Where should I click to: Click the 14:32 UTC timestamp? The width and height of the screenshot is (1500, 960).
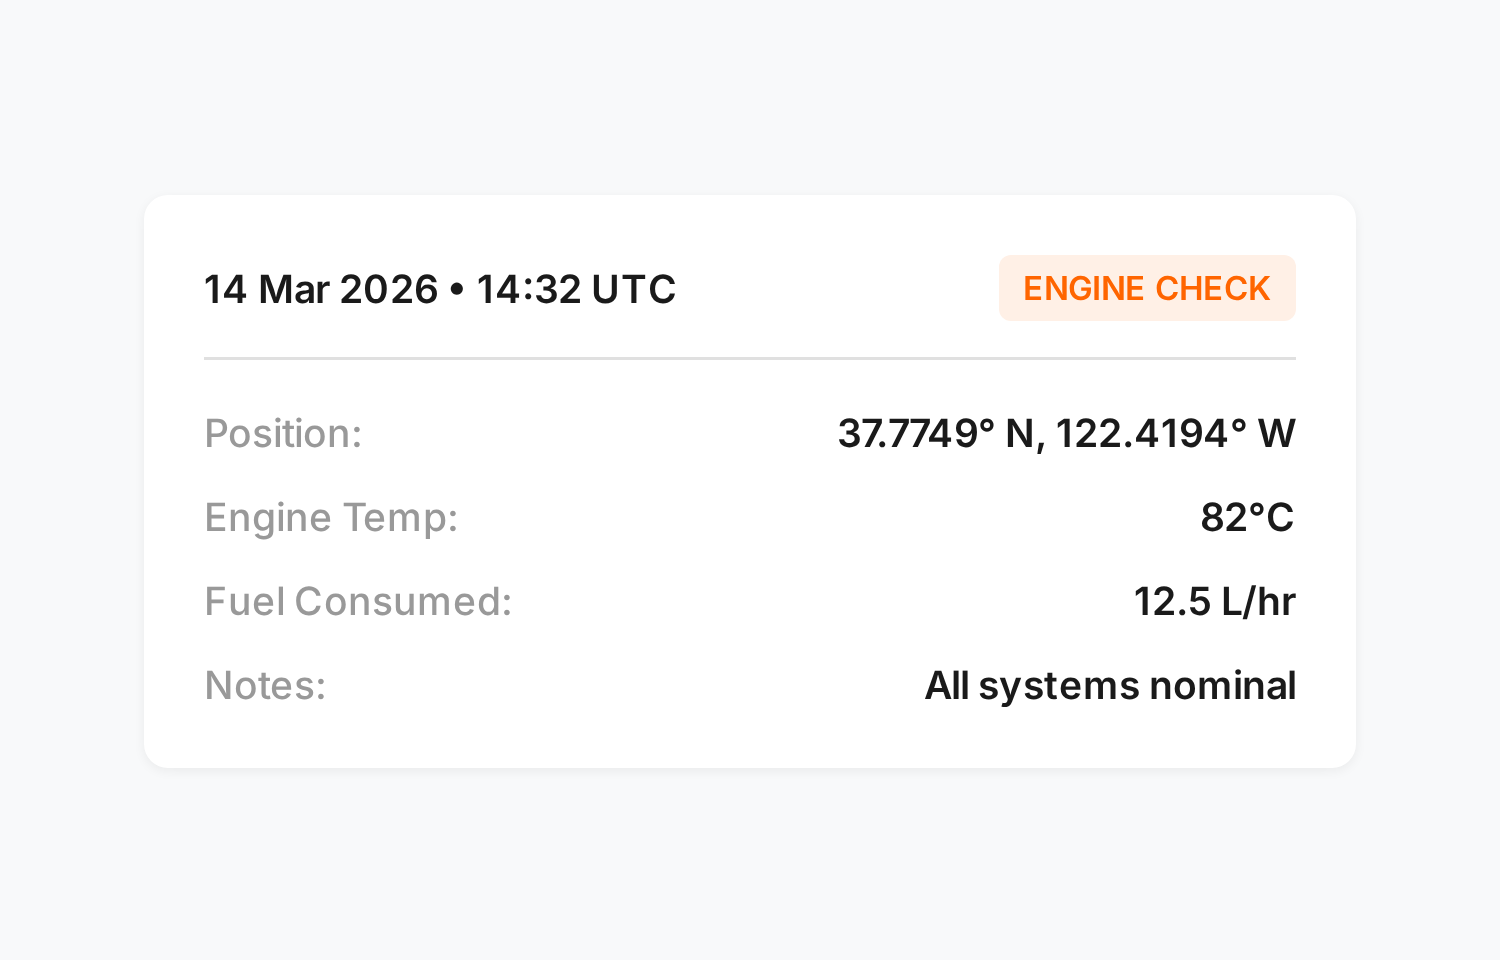[x=576, y=290]
